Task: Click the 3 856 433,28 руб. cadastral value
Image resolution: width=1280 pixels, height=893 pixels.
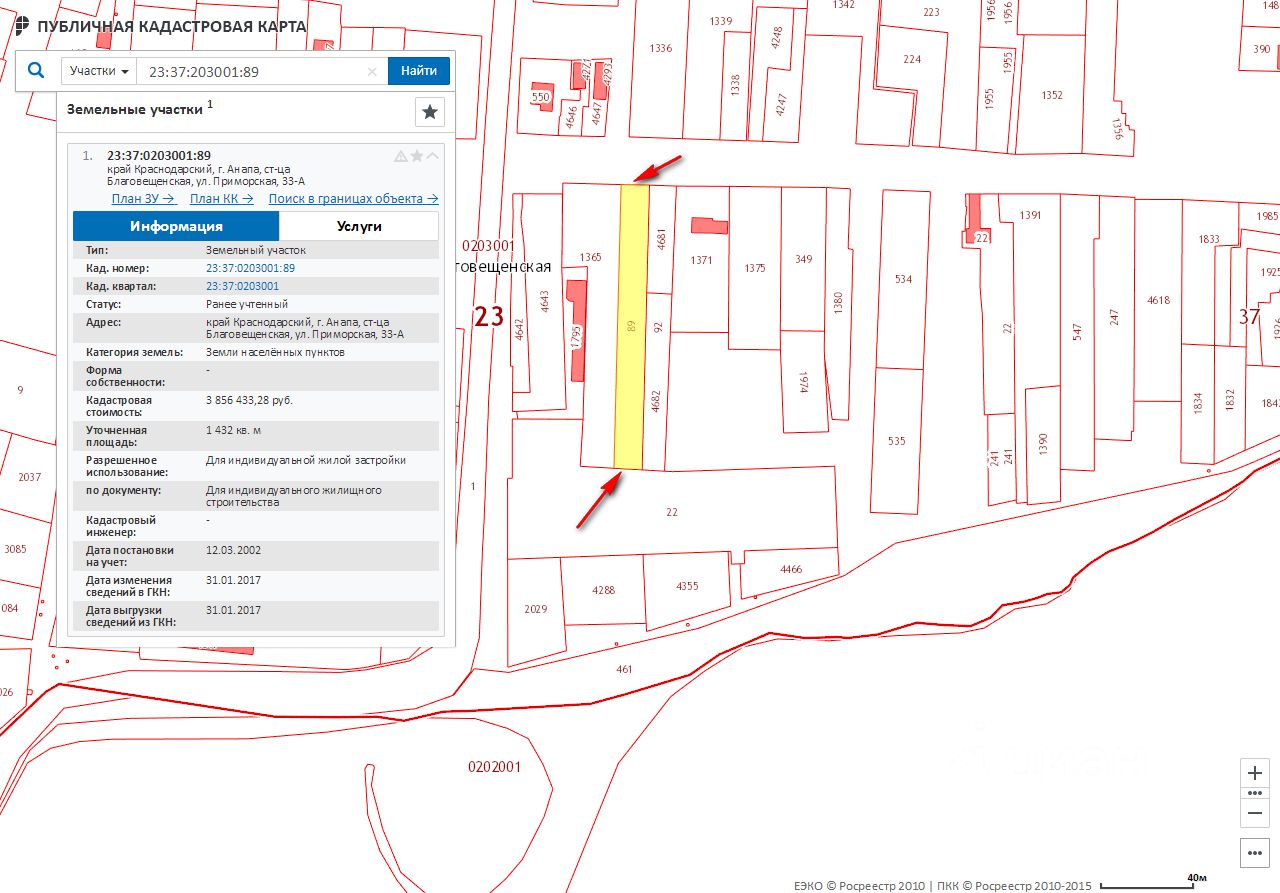Action: [x=249, y=400]
